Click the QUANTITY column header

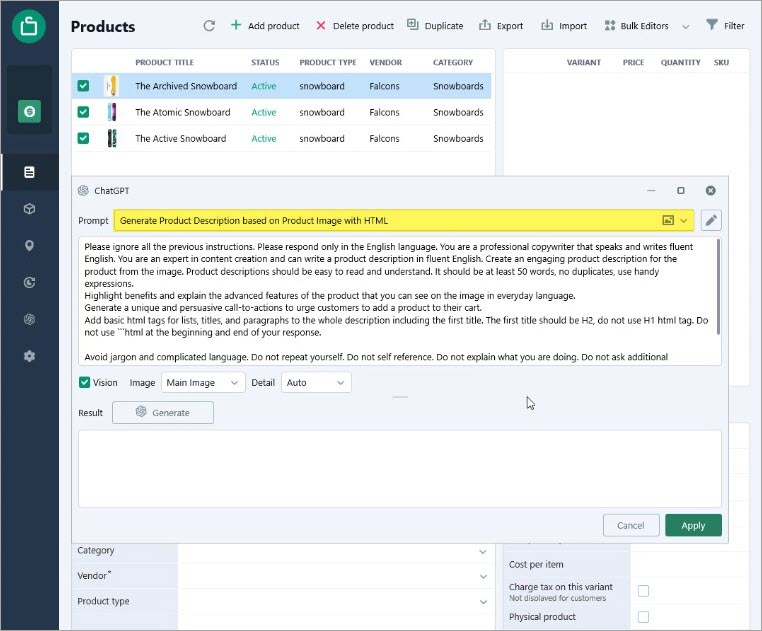tap(680, 62)
